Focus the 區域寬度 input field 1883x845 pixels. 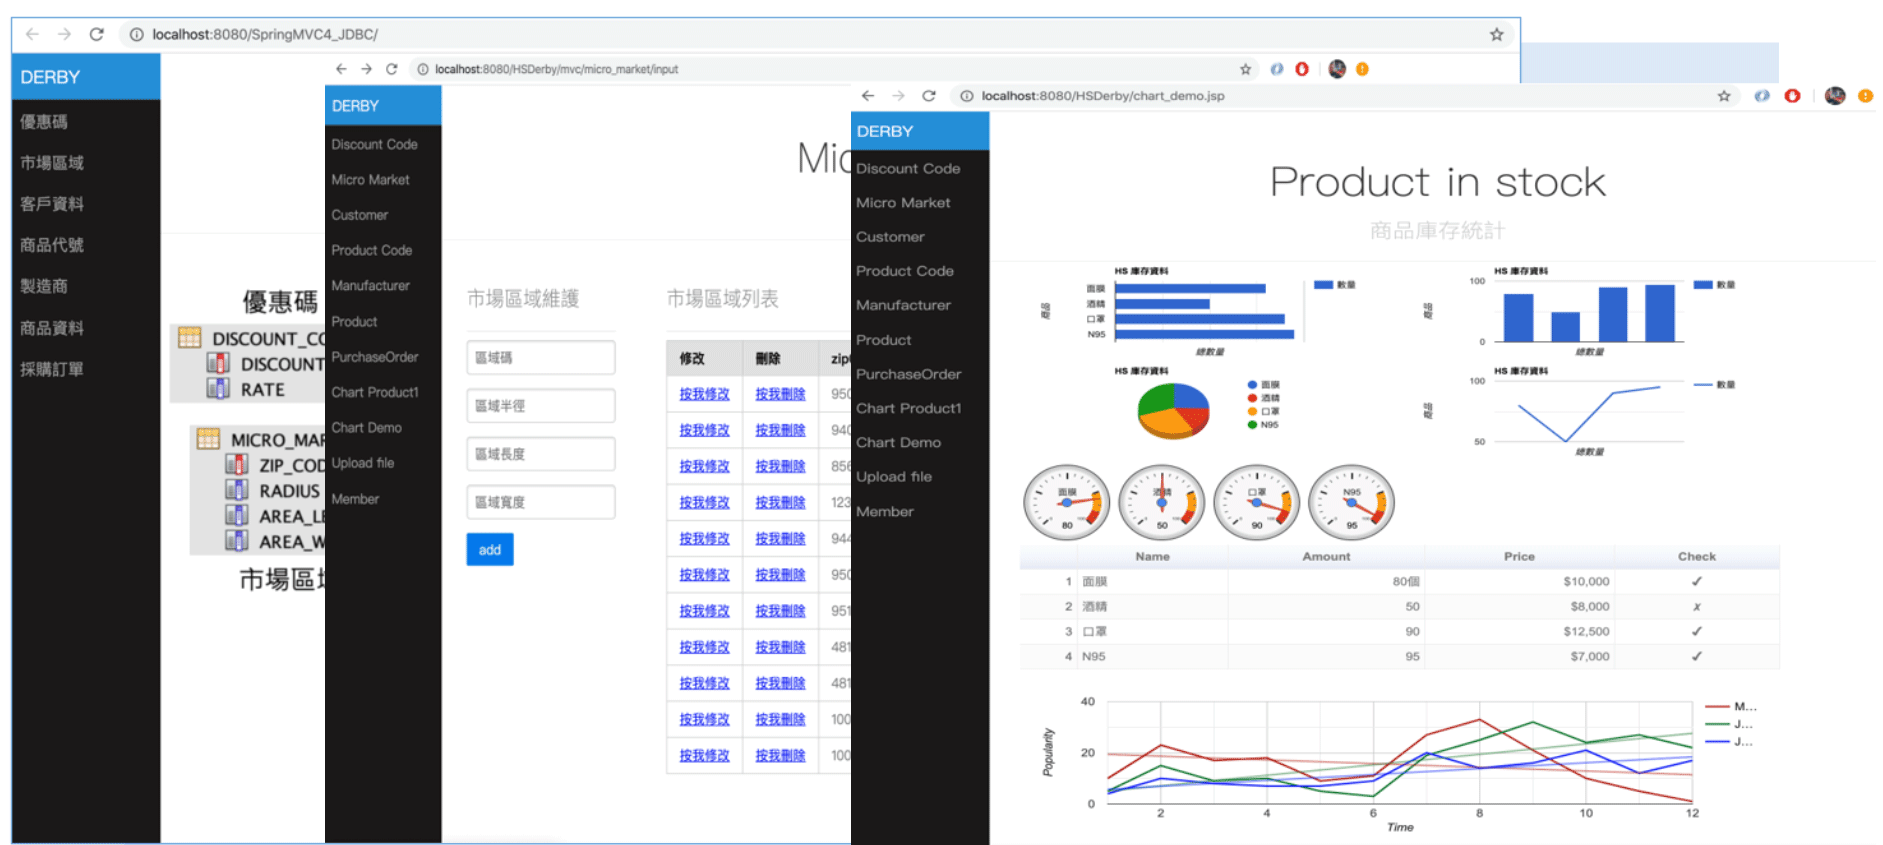pos(541,502)
